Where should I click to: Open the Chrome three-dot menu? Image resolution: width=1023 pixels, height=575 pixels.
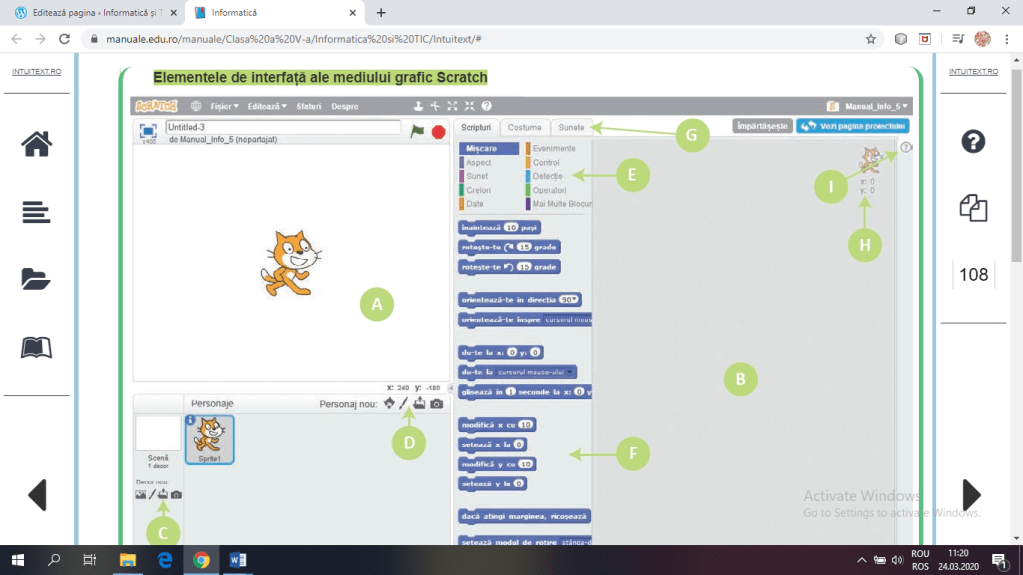click(1008, 39)
